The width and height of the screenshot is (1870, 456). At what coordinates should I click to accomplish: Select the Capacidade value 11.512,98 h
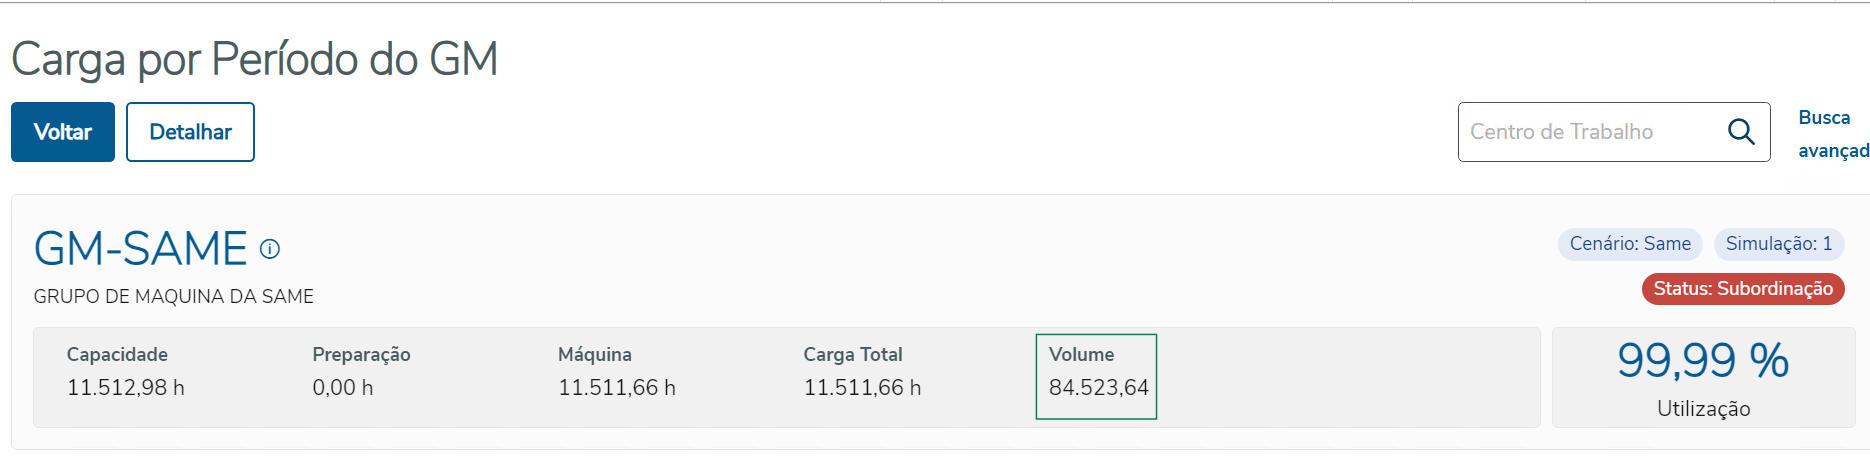(x=126, y=388)
